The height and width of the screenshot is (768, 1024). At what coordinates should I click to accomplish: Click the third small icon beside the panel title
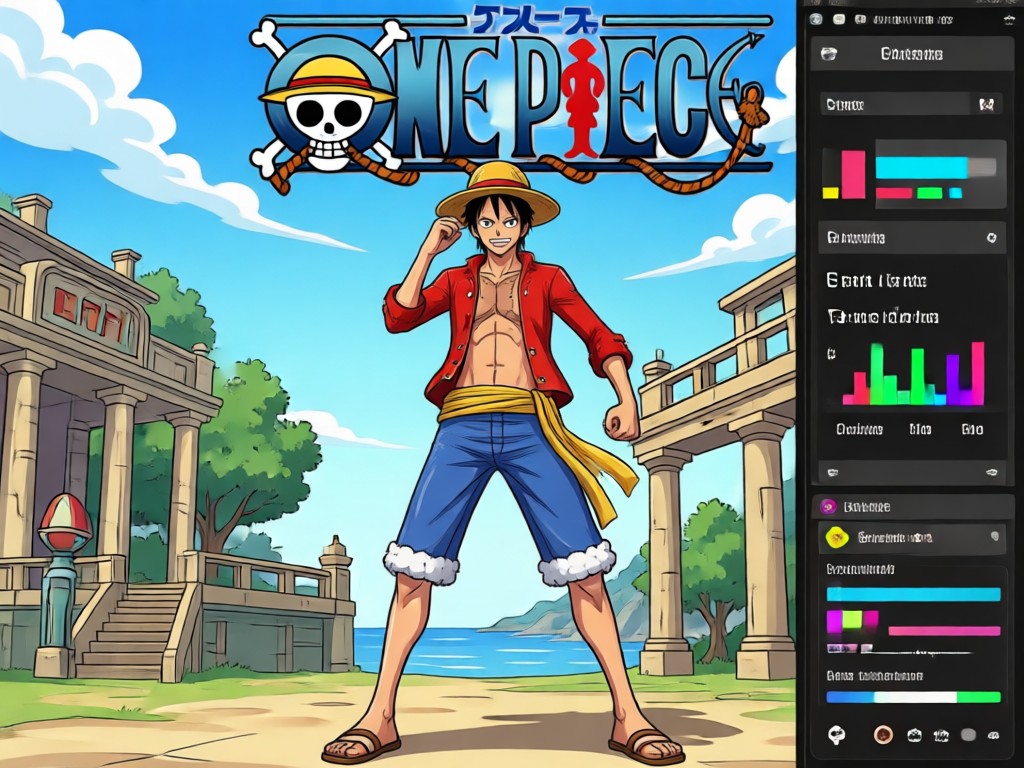[x=860, y=20]
